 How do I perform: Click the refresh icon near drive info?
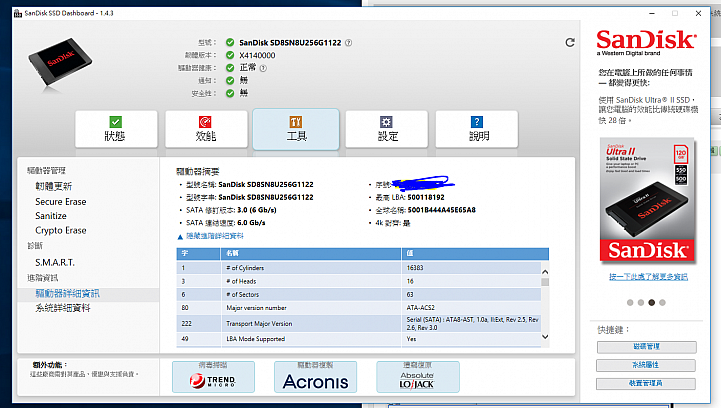click(x=570, y=43)
